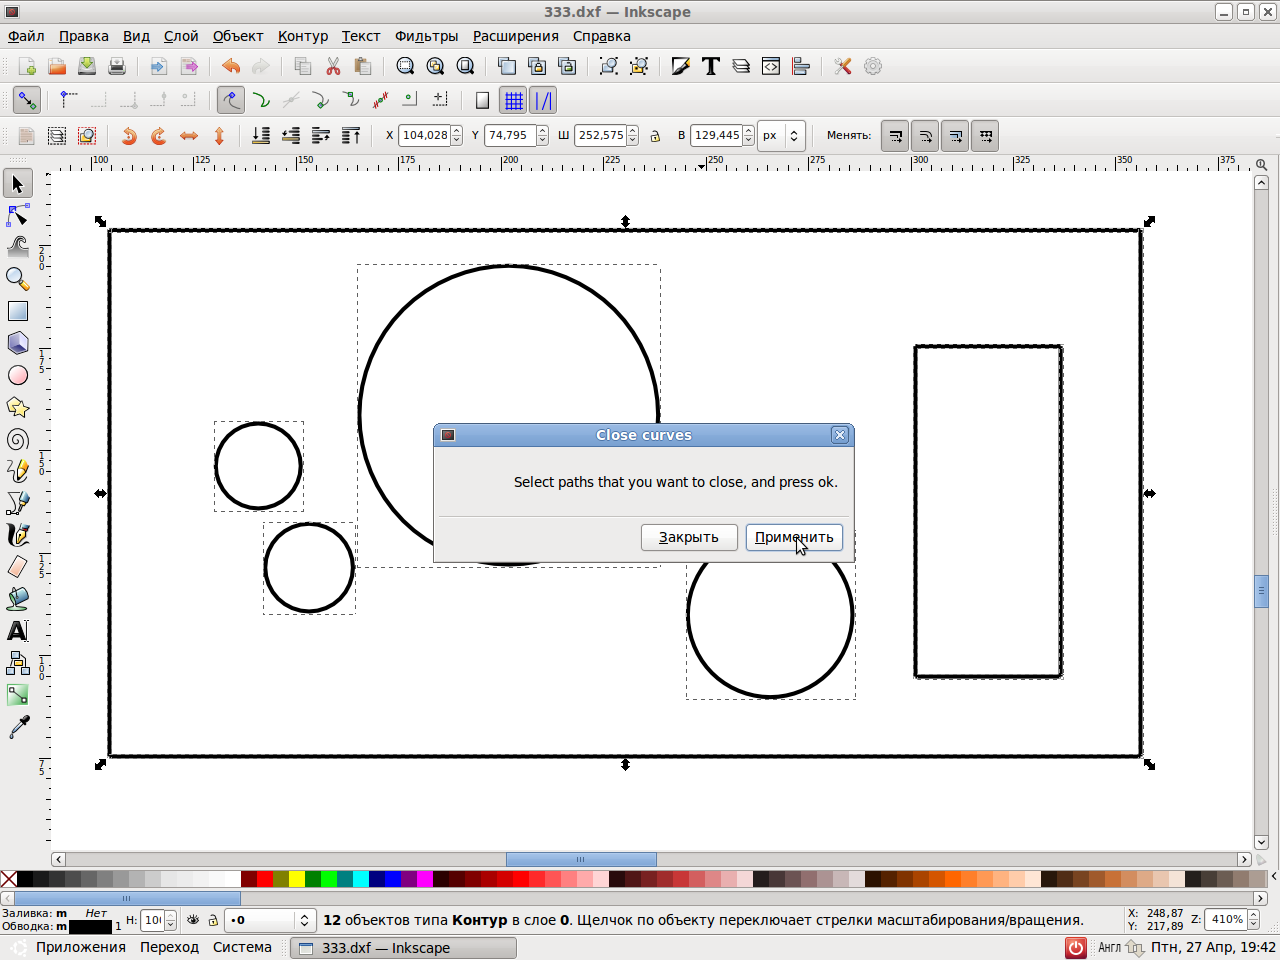Image resolution: width=1280 pixels, height=960 pixels.
Task: Open the Расширения menu
Action: pos(515,36)
